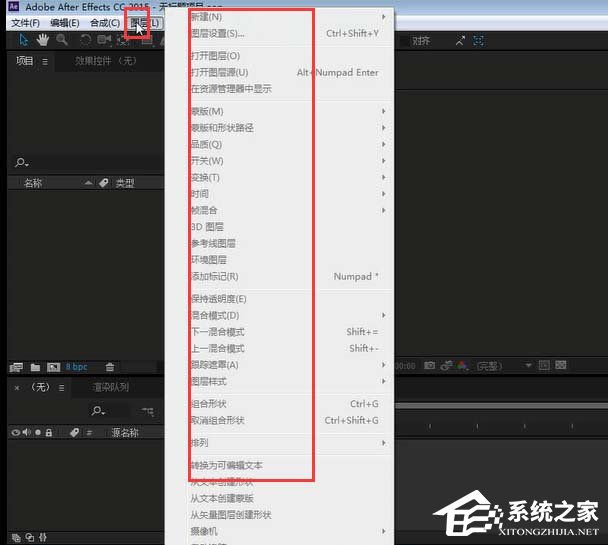This screenshot has height=545, width=608.
Task: Click the region of interest icon
Action: [544, 365]
